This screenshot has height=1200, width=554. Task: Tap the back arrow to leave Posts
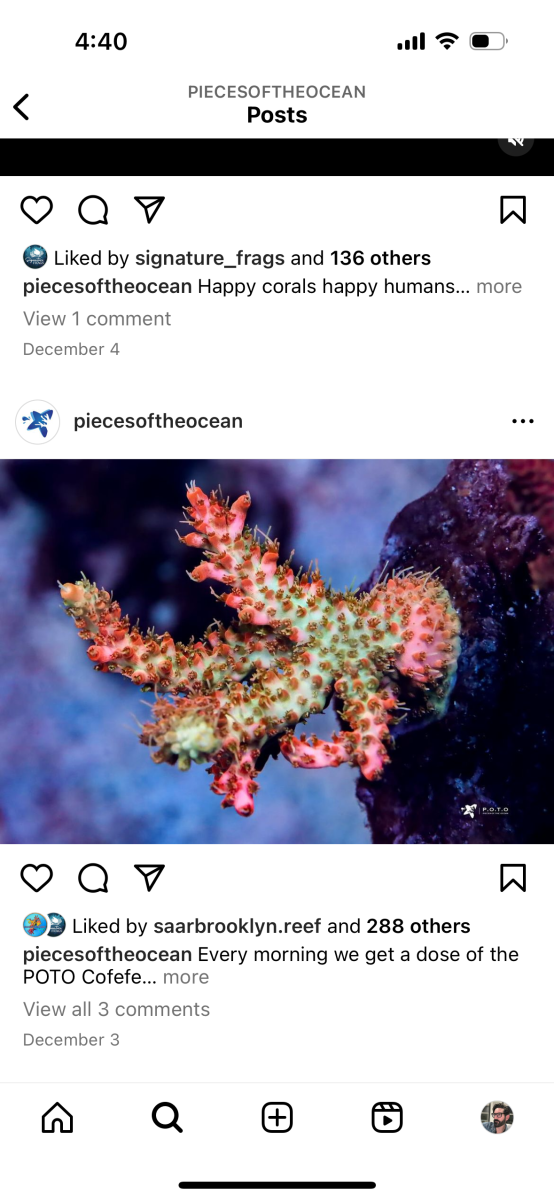[21, 106]
